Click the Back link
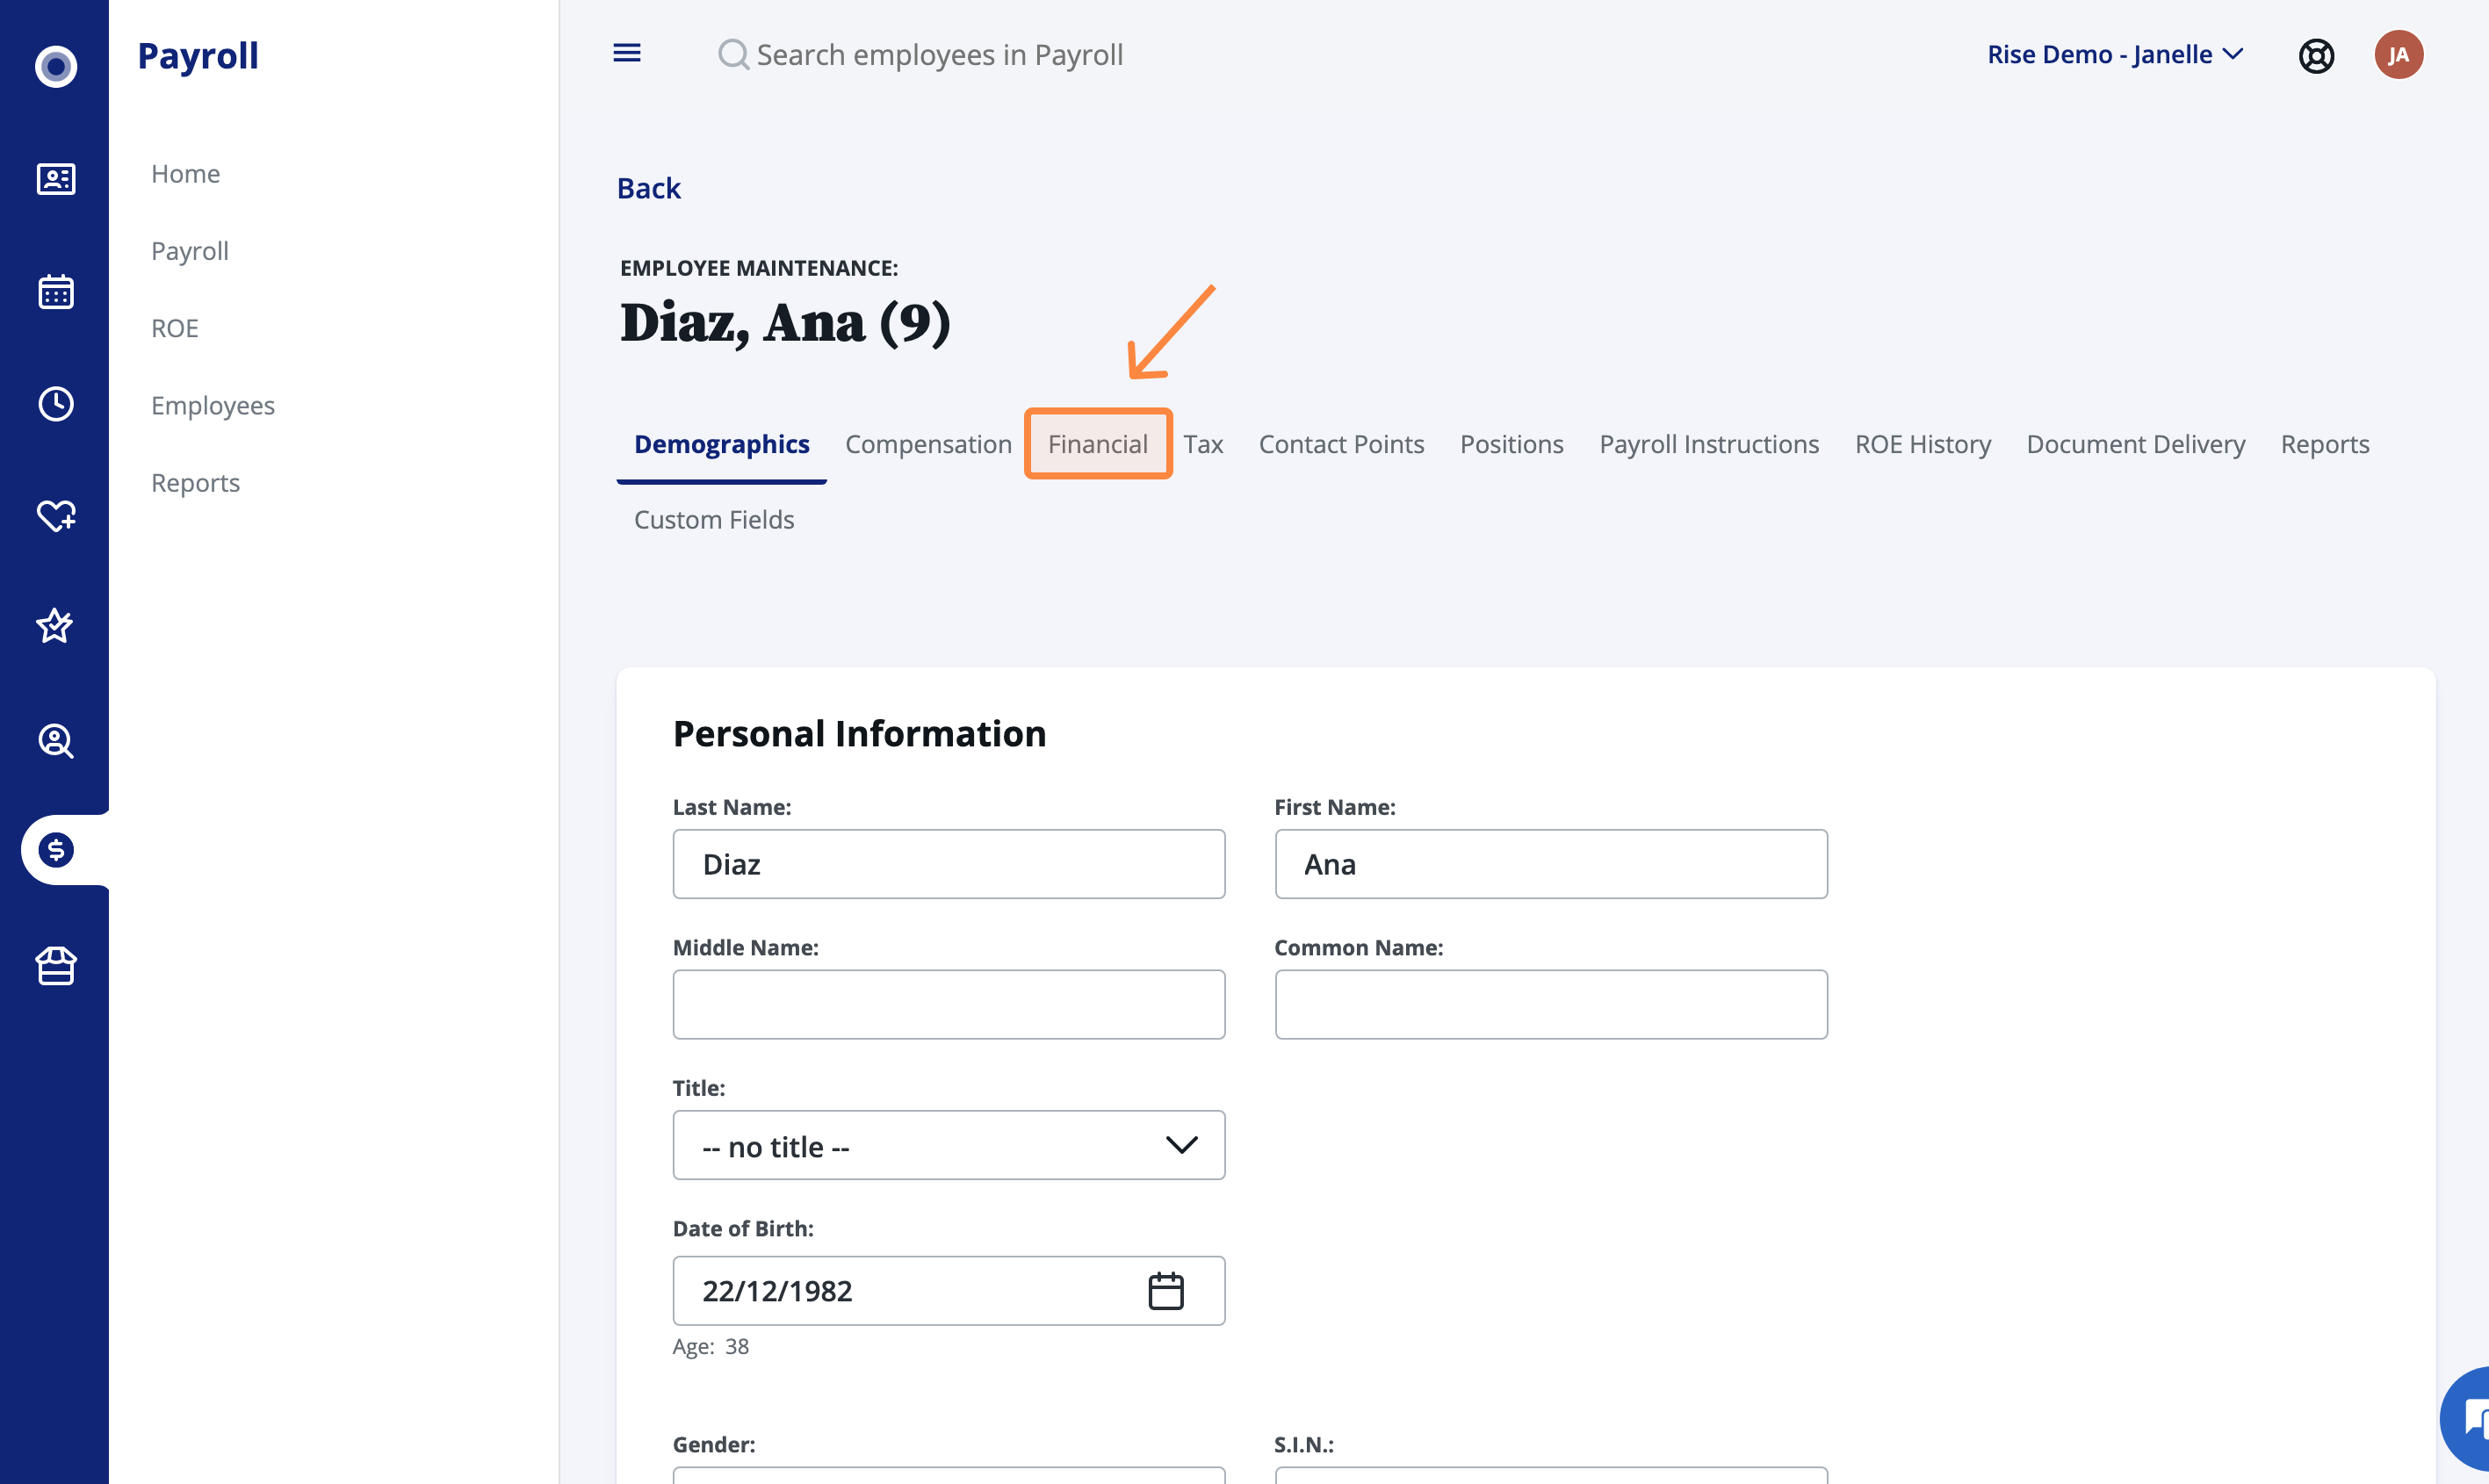2489x1484 pixels. pyautogui.click(x=648, y=188)
